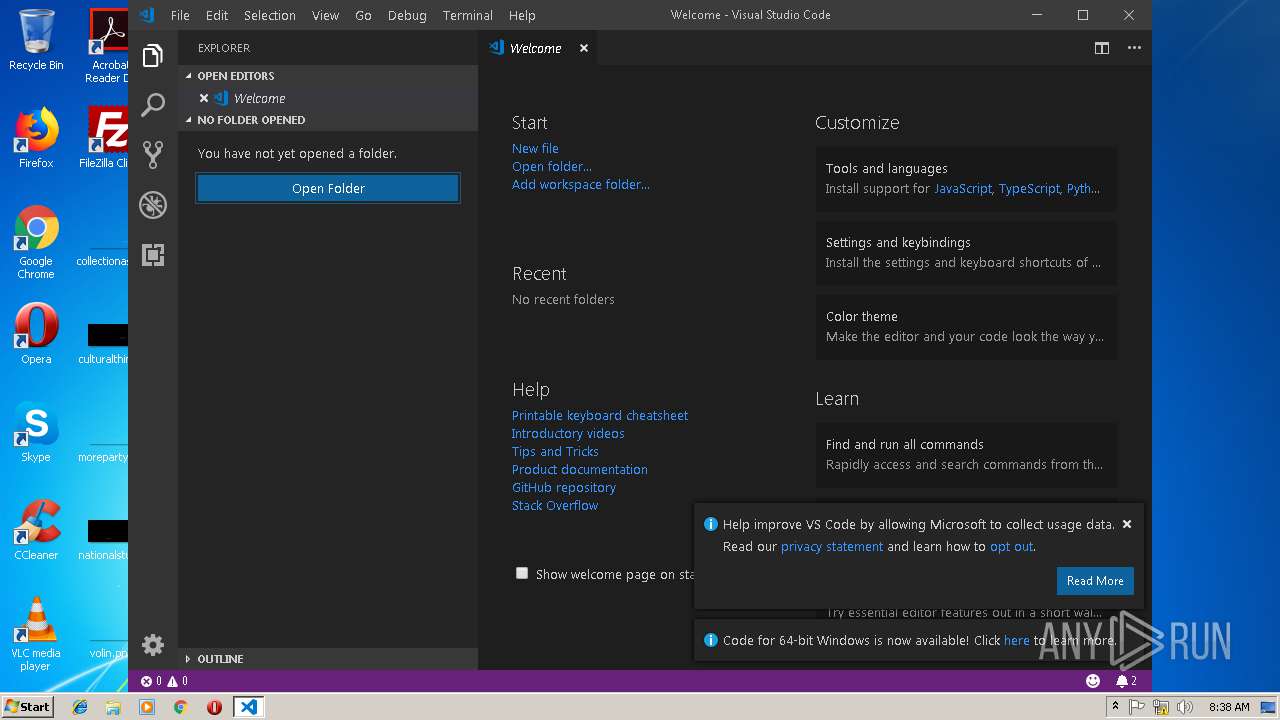The width and height of the screenshot is (1280, 720).
Task: Click the TypeScript language link
Action: tap(1029, 188)
